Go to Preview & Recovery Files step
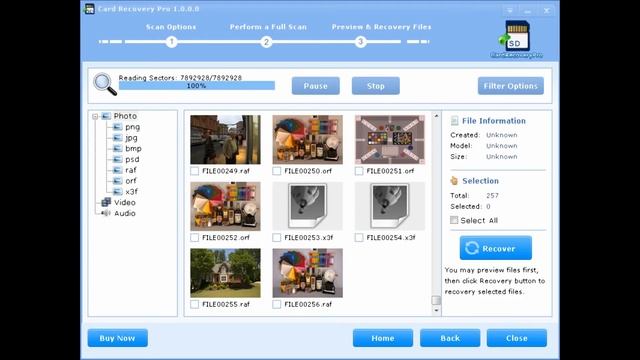The height and width of the screenshot is (360, 640). click(x=381, y=27)
